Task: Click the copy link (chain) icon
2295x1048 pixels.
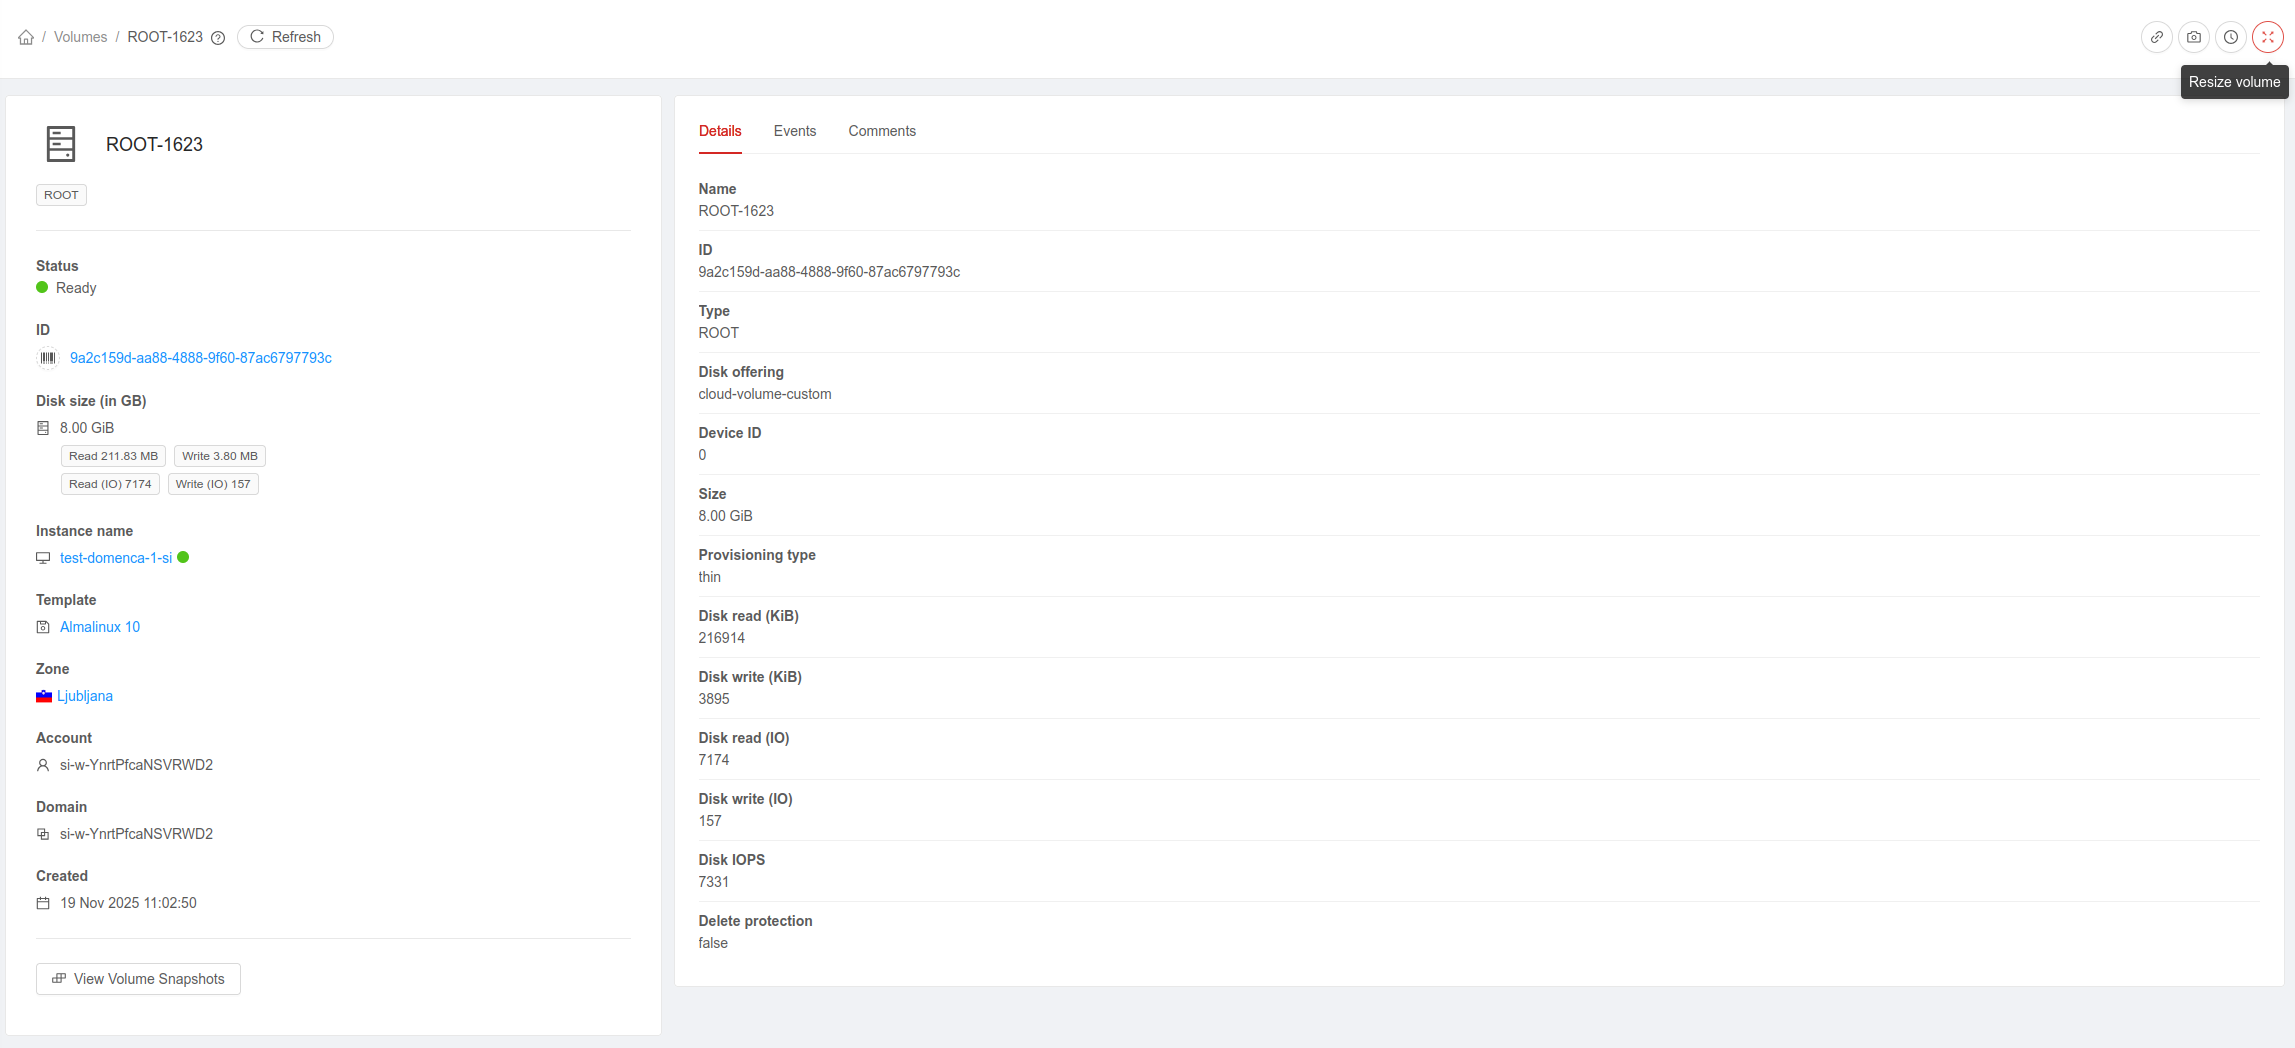Action: [2157, 37]
